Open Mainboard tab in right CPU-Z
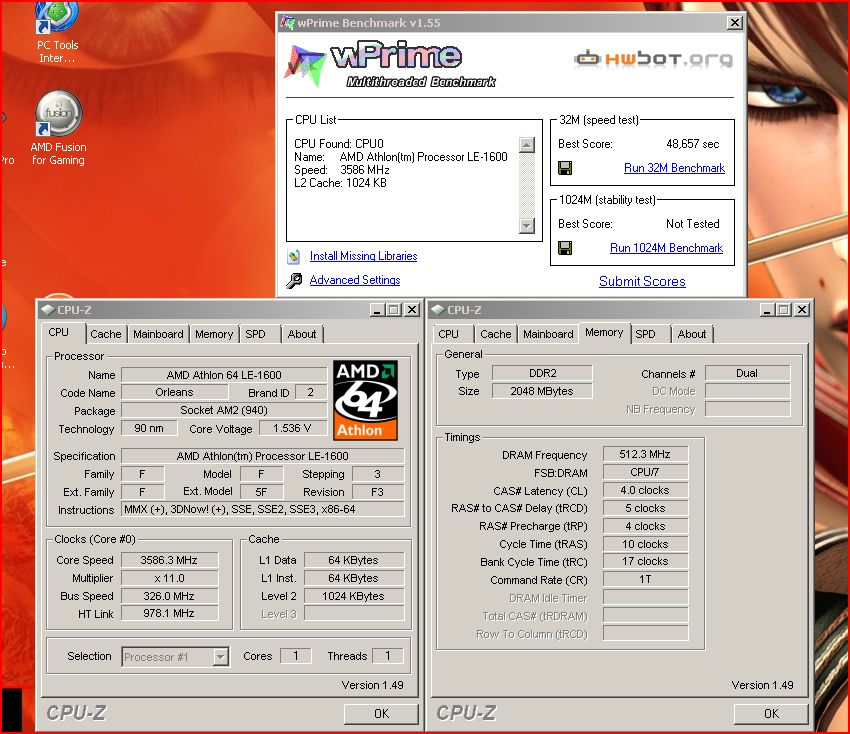 [548, 334]
